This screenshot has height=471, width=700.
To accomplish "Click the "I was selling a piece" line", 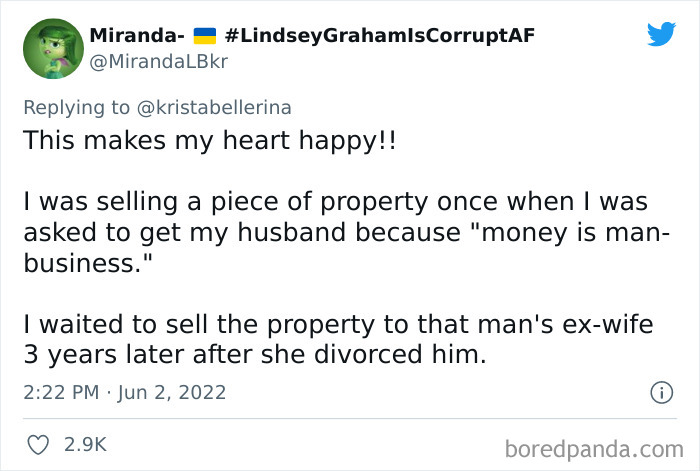I will point(337,204).
